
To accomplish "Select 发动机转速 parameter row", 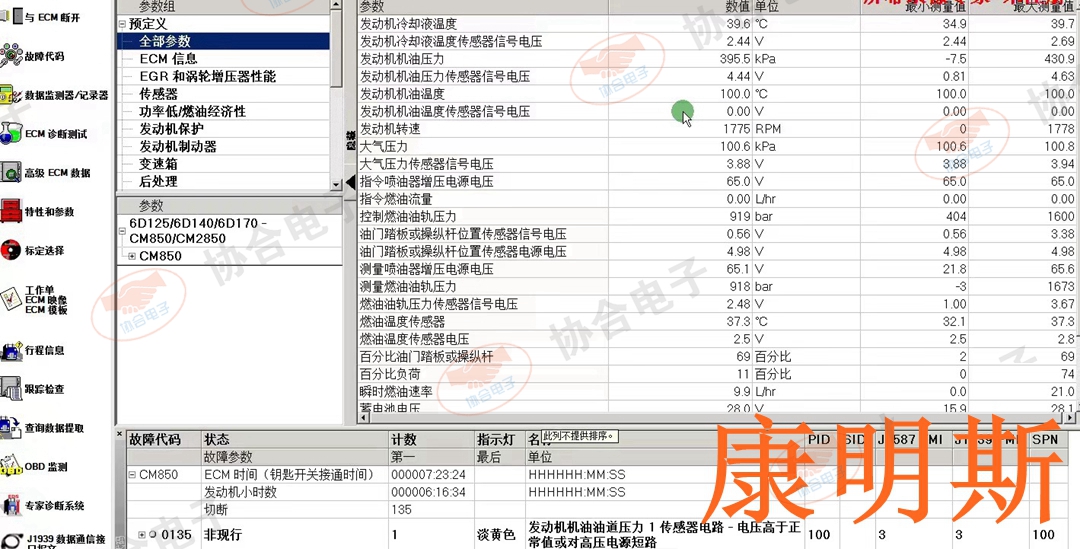I will click(x=716, y=129).
